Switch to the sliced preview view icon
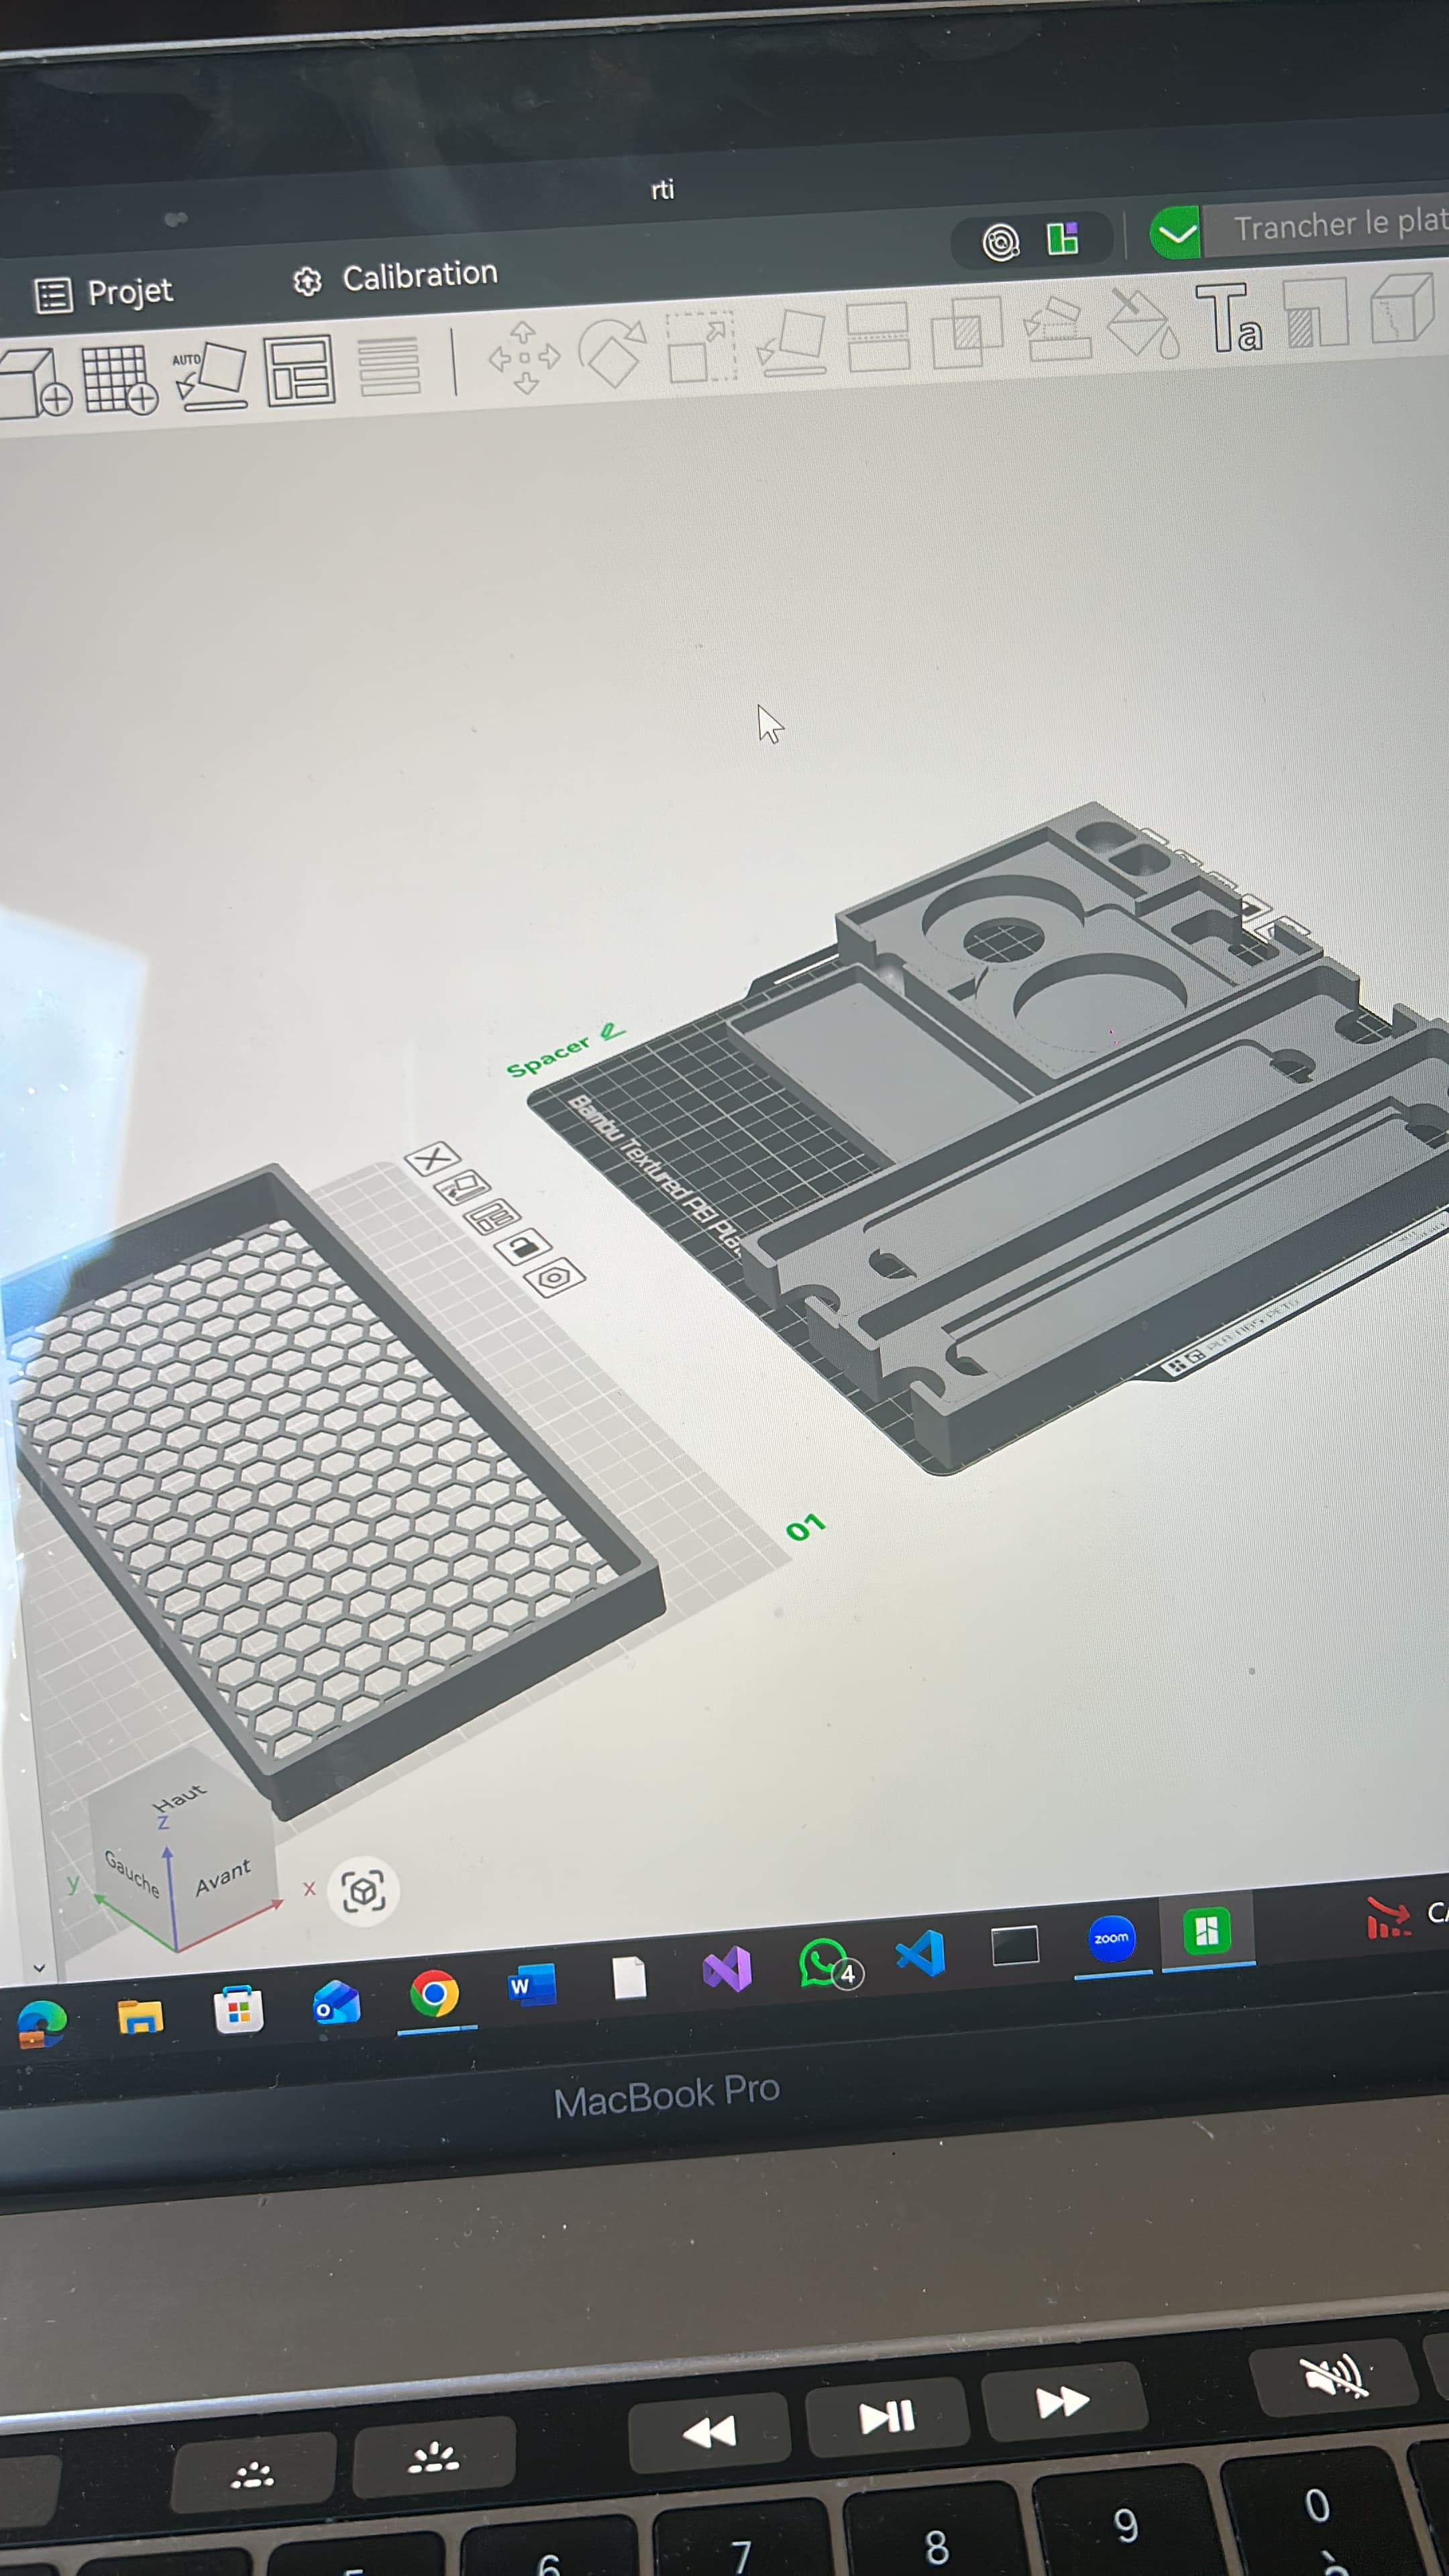This screenshot has height=2576, width=1449. point(1062,238)
